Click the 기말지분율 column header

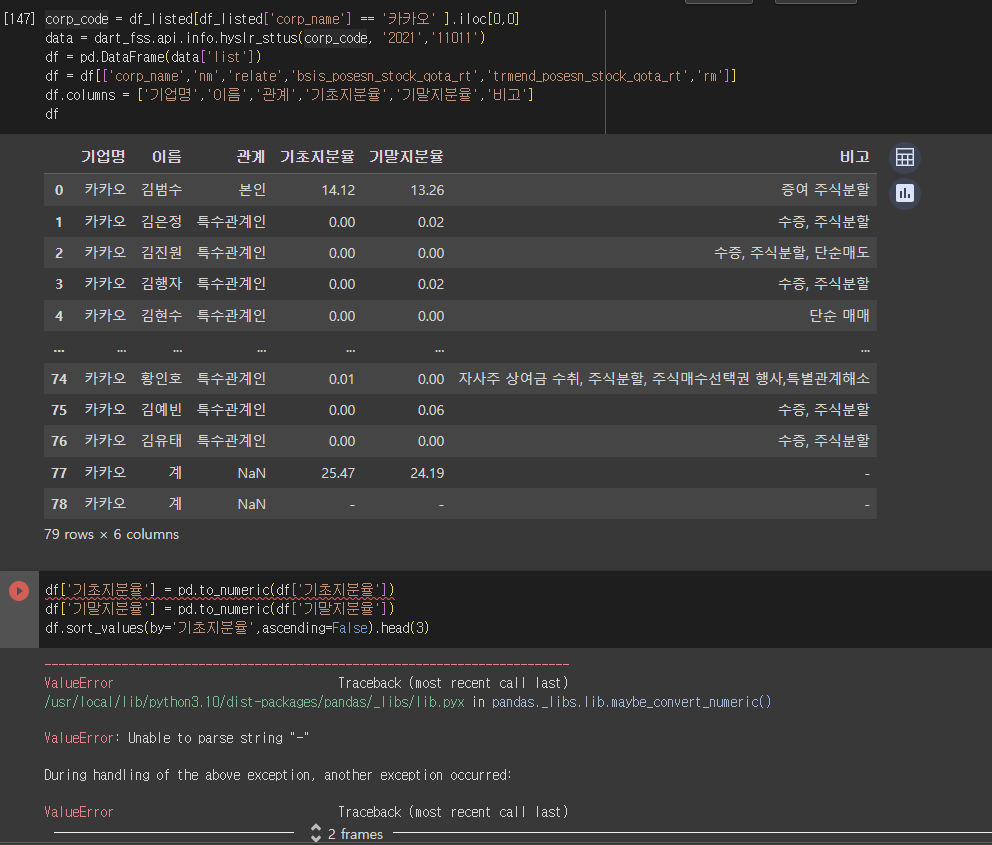406,157
